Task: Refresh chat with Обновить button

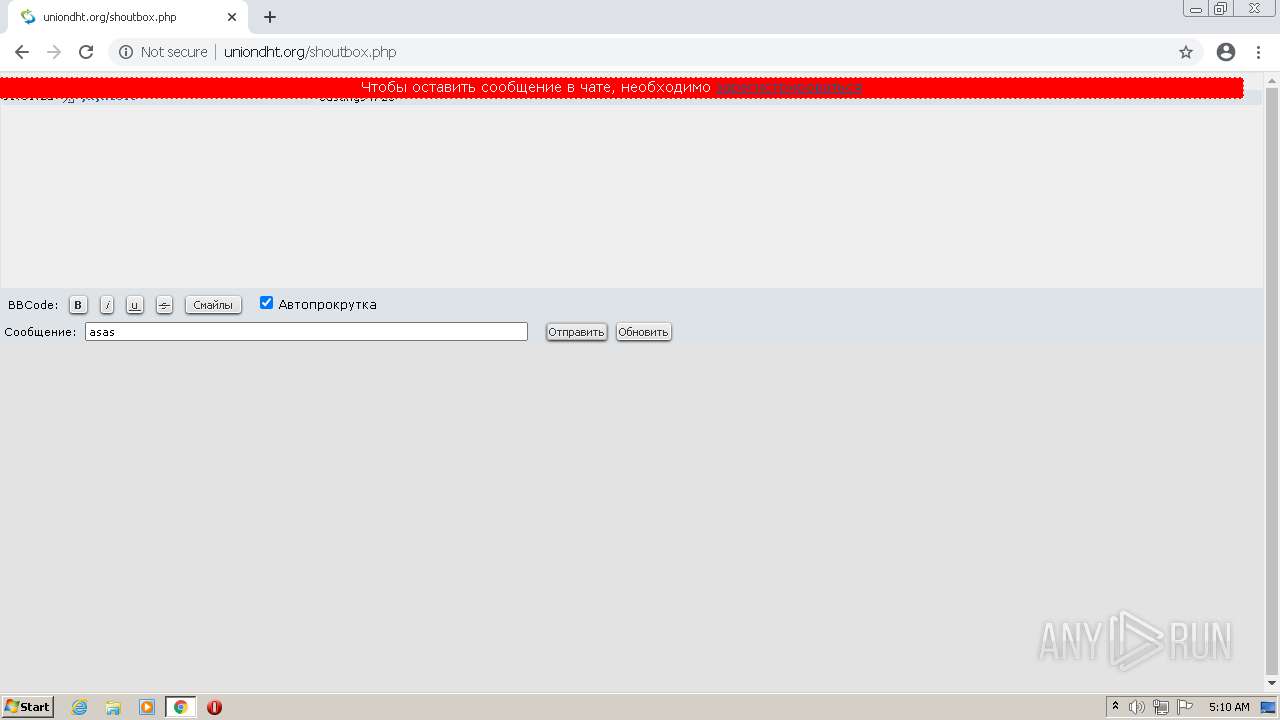Action: [x=643, y=332]
